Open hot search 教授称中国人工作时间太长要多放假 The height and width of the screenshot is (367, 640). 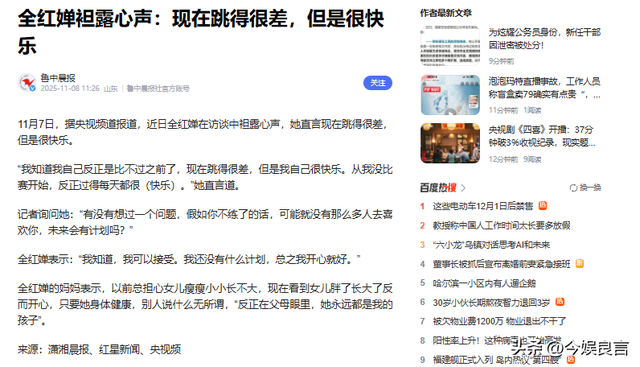[502, 225]
